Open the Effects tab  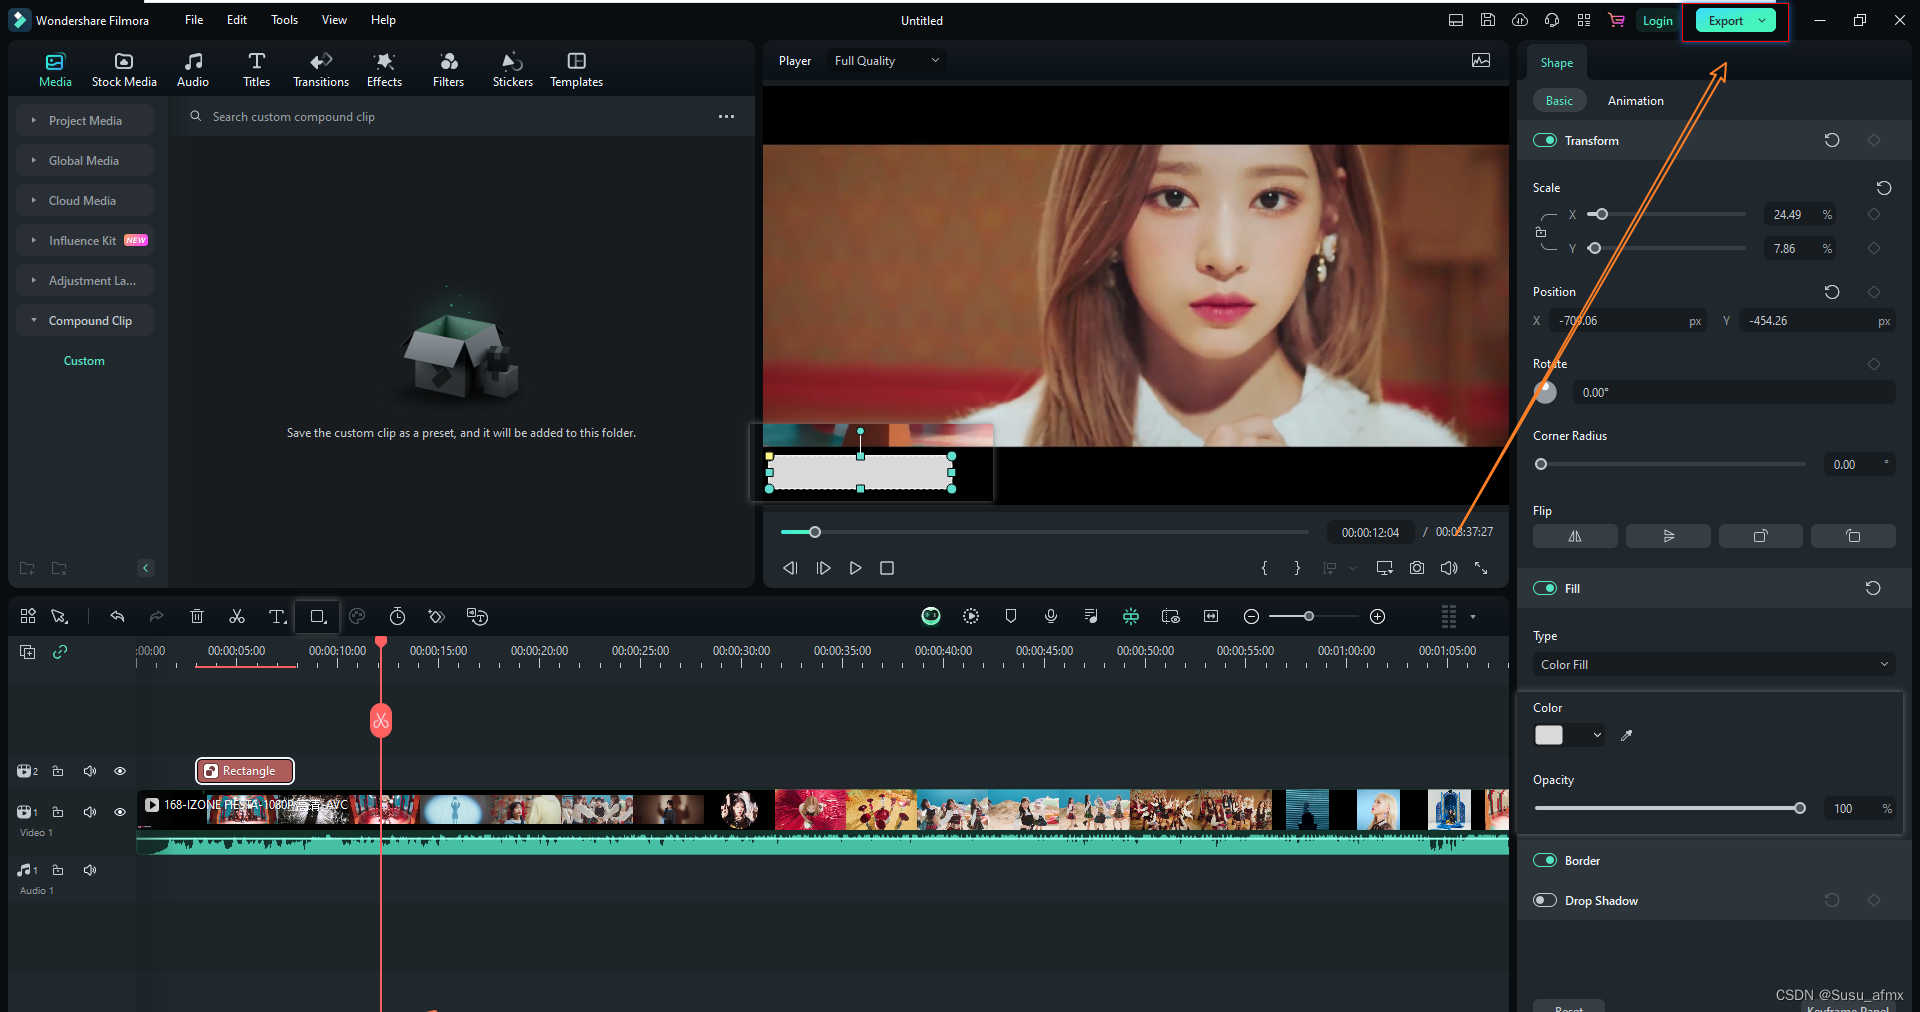click(384, 70)
